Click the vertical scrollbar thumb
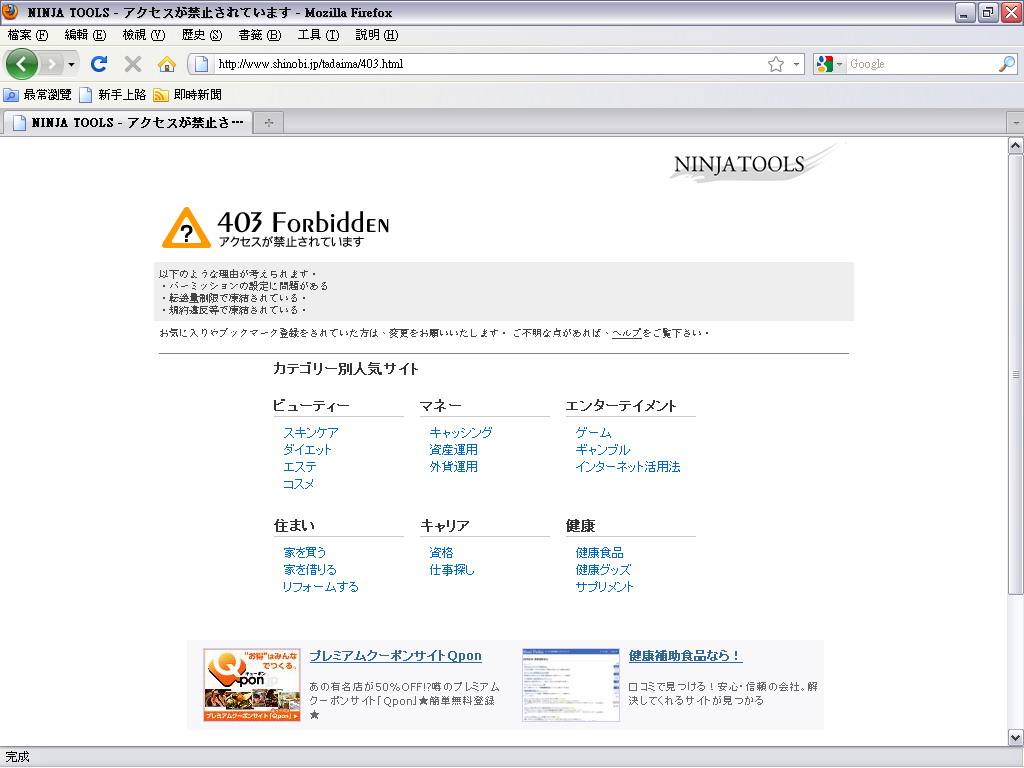Viewport: 1024px width, 768px height. point(1016,374)
